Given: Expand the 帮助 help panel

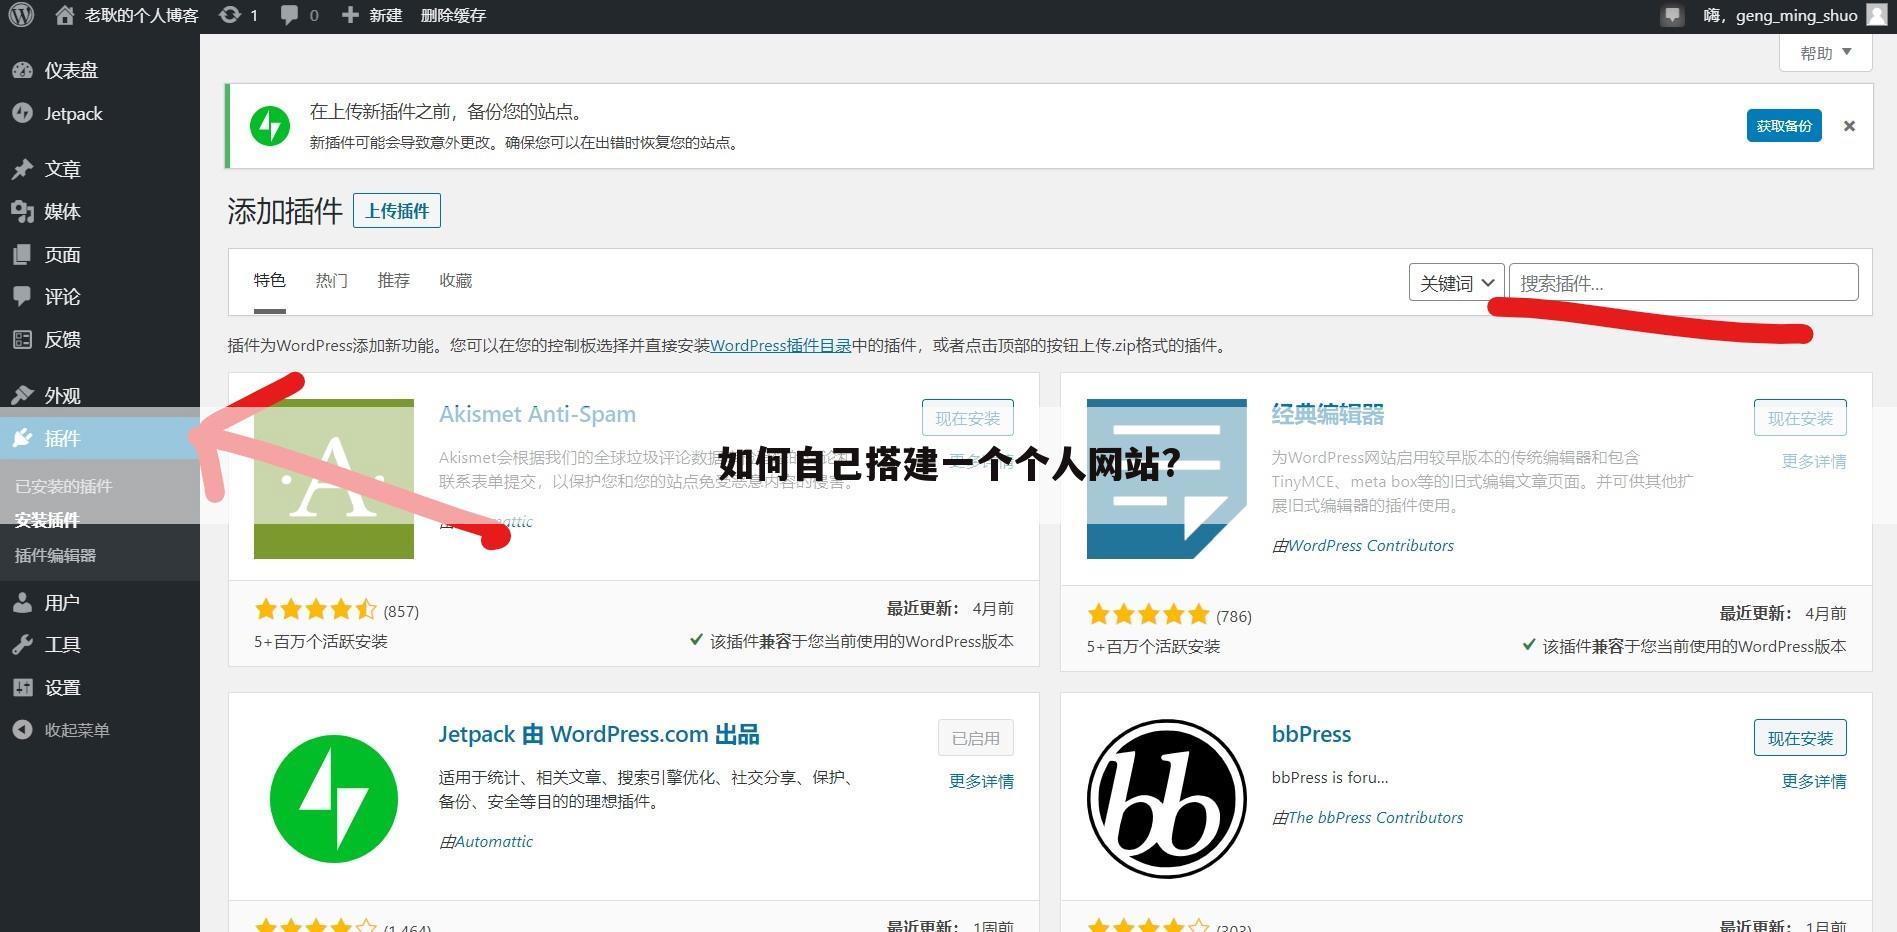Looking at the screenshot, I should [x=1823, y=52].
